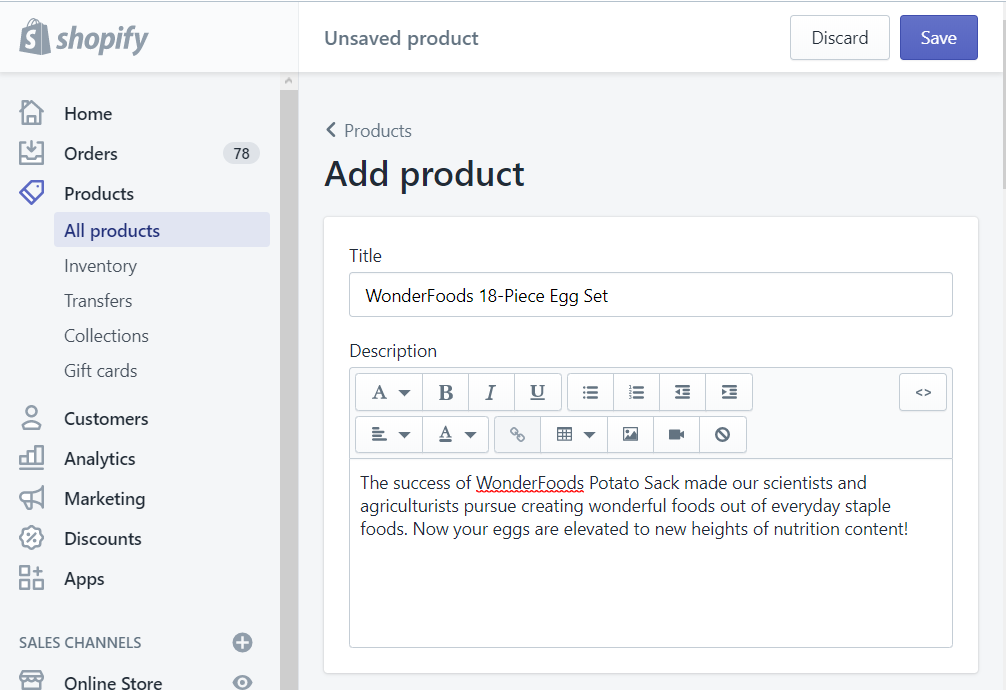Image resolution: width=1006 pixels, height=690 pixels.
Task: Open the Gift cards submenu item
Action: click(101, 370)
